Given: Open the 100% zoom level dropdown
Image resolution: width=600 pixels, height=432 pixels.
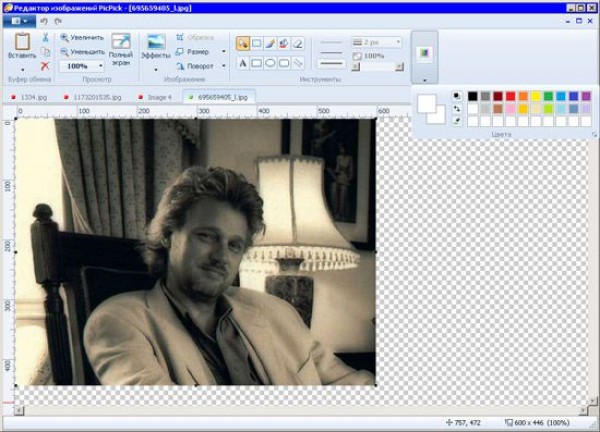Looking at the screenshot, I should coord(101,66).
